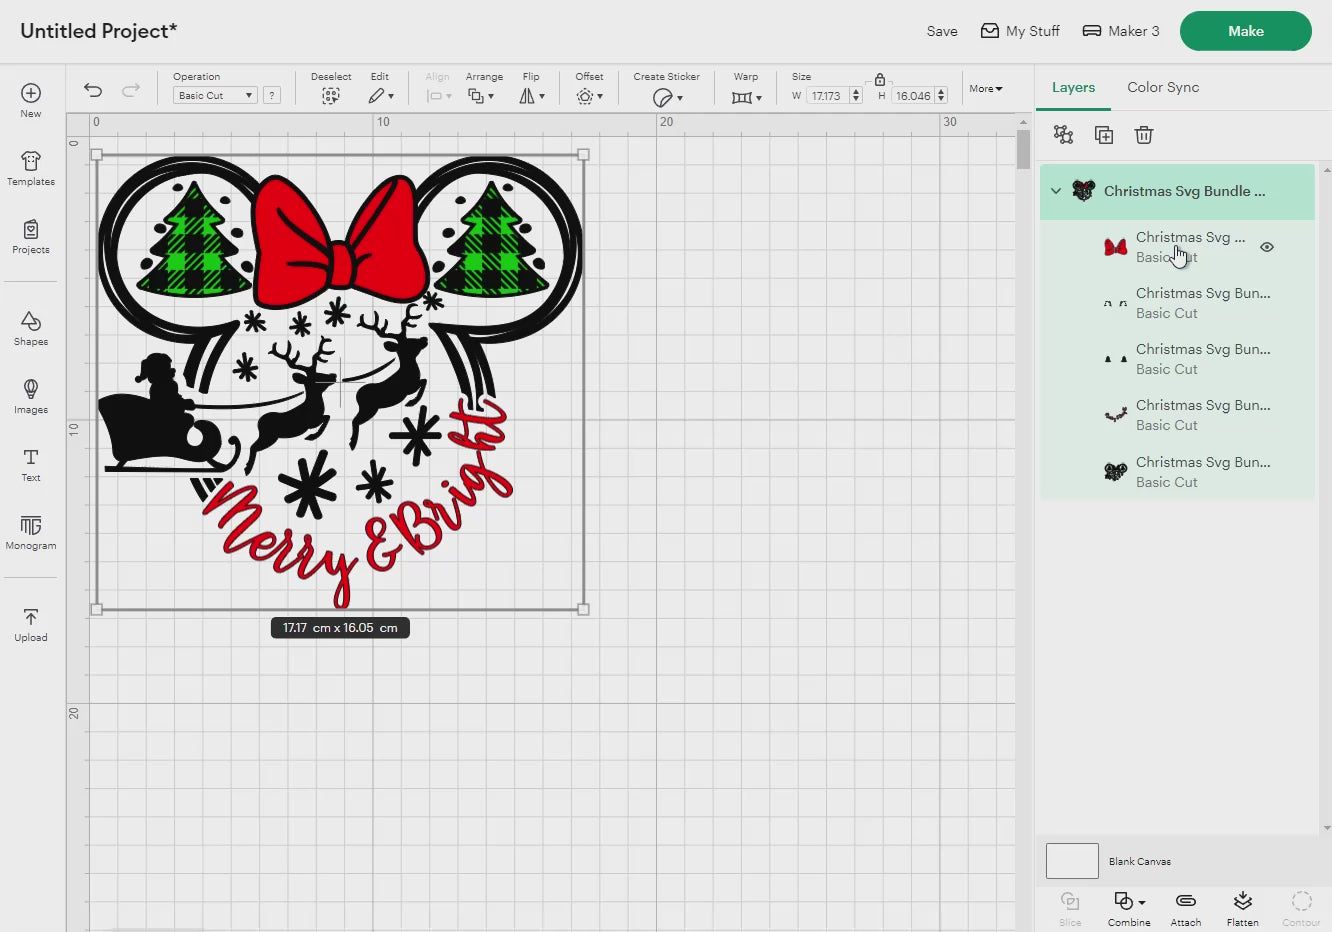1332x932 pixels.
Task: Click the Operation help question mark
Action: 272,95
